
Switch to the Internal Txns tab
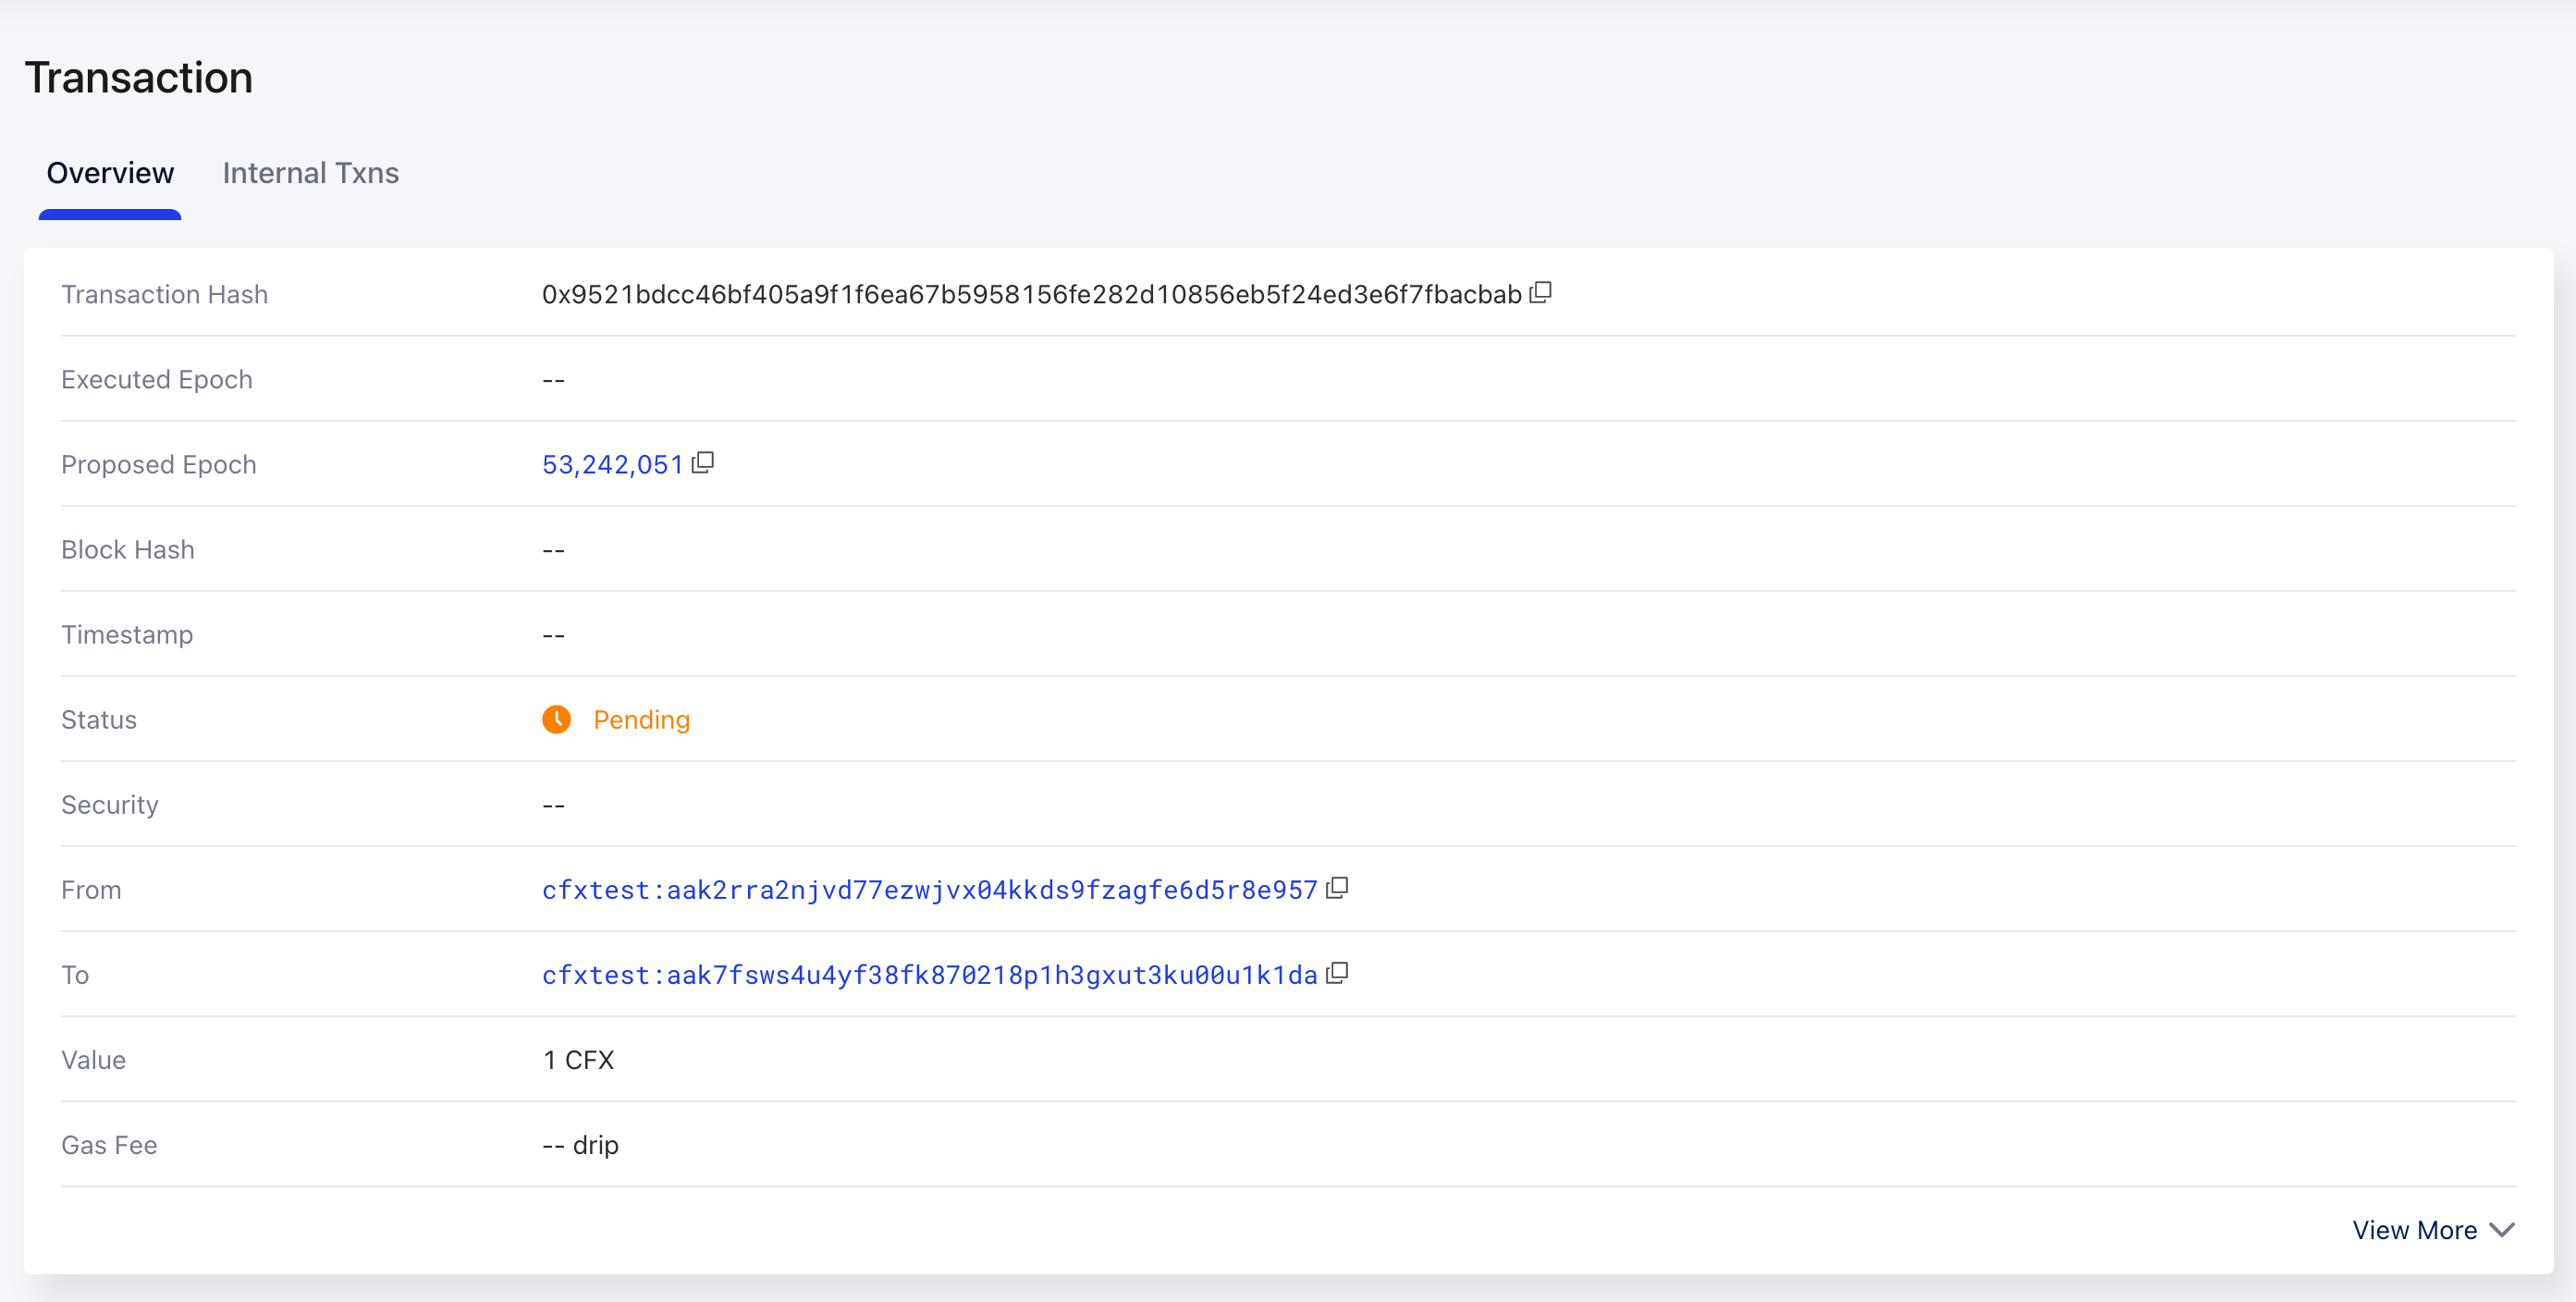[310, 173]
